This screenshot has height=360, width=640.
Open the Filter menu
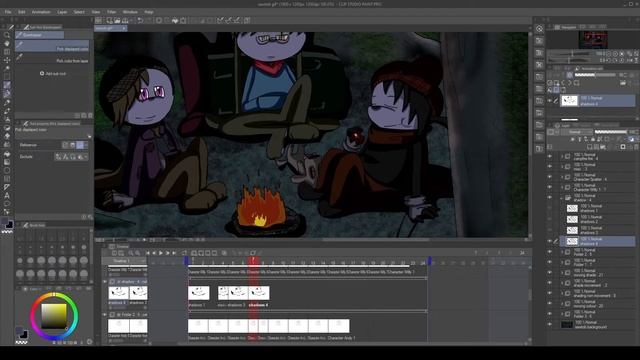pos(111,12)
